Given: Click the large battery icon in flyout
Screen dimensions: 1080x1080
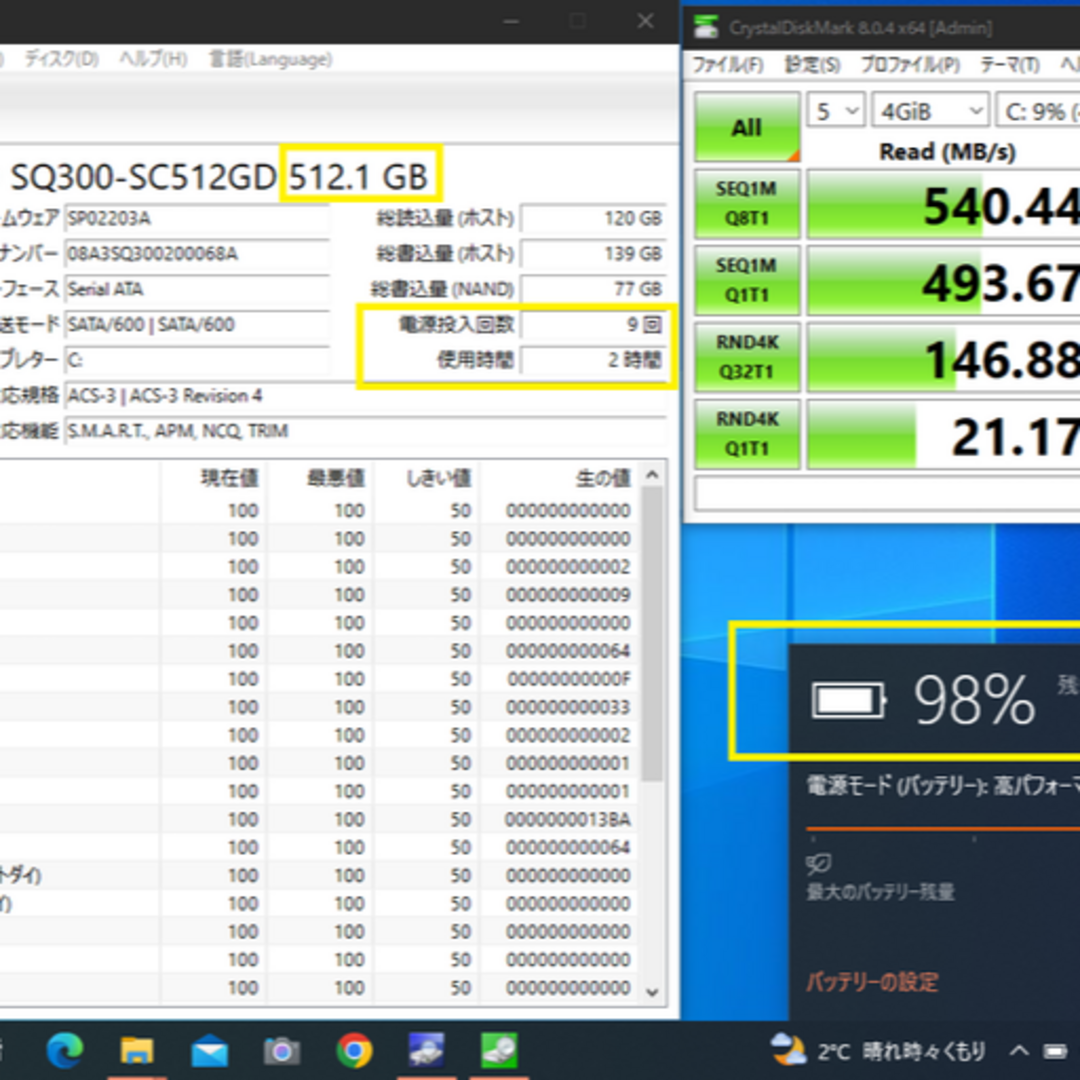Looking at the screenshot, I should click(848, 700).
